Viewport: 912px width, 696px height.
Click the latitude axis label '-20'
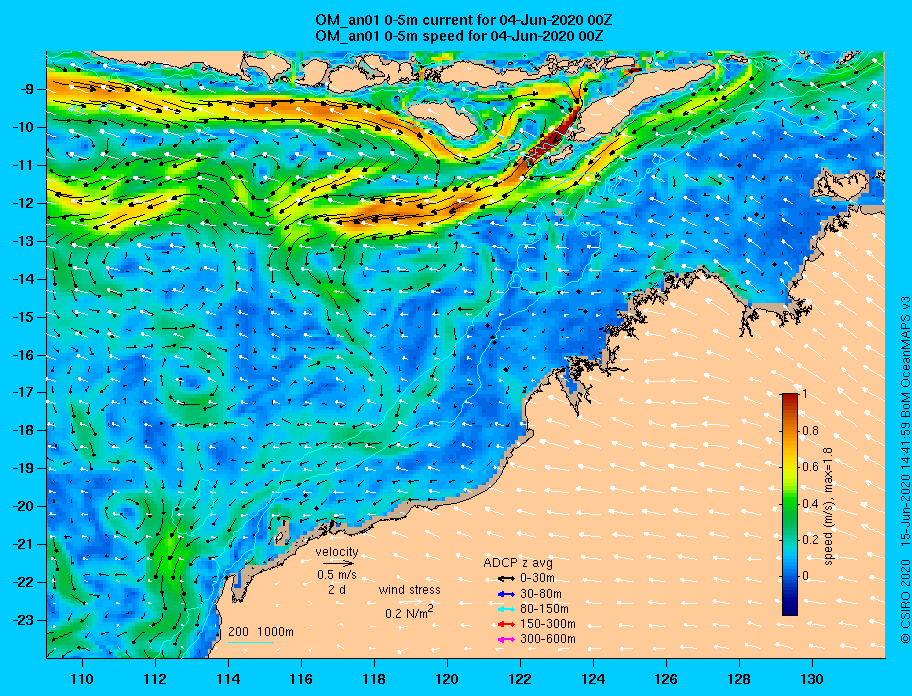[x=24, y=506]
